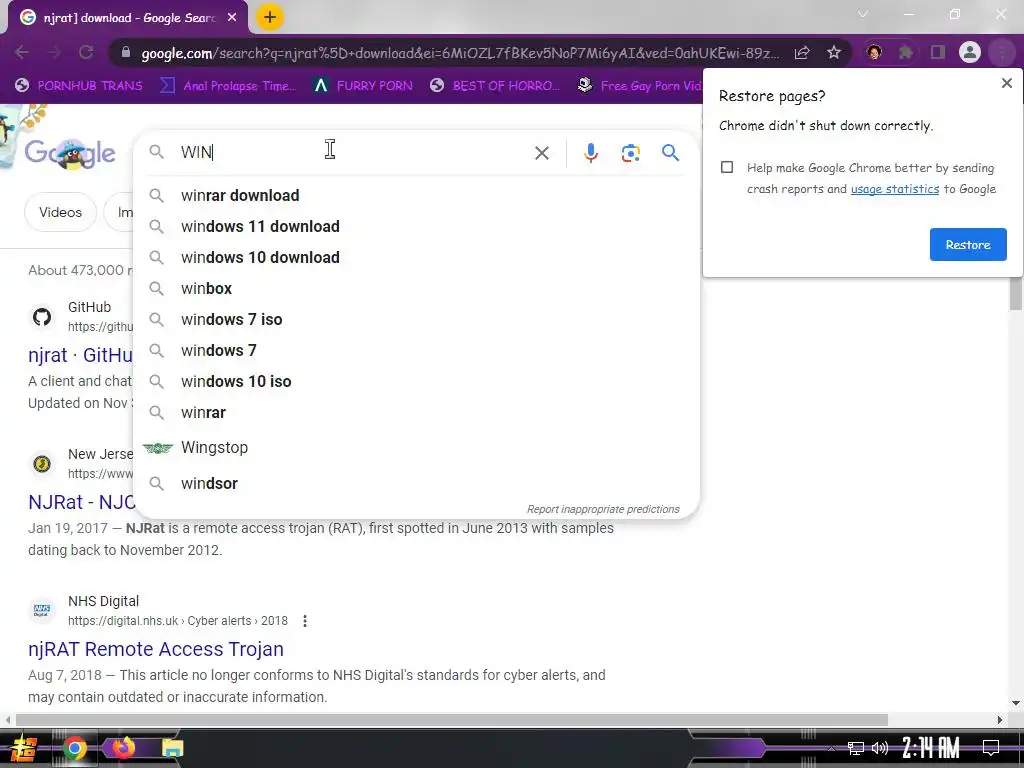Pick the 'windows 10 iso' suggestion

416,381
